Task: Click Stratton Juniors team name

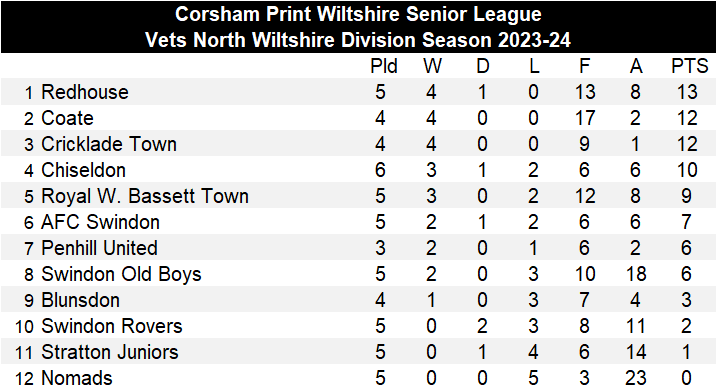Action: click(110, 353)
